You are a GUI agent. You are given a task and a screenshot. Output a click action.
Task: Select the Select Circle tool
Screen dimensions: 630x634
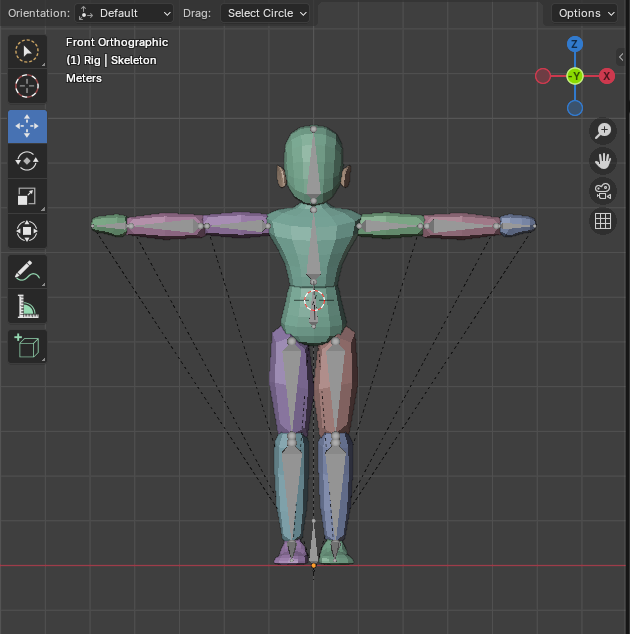click(27, 51)
